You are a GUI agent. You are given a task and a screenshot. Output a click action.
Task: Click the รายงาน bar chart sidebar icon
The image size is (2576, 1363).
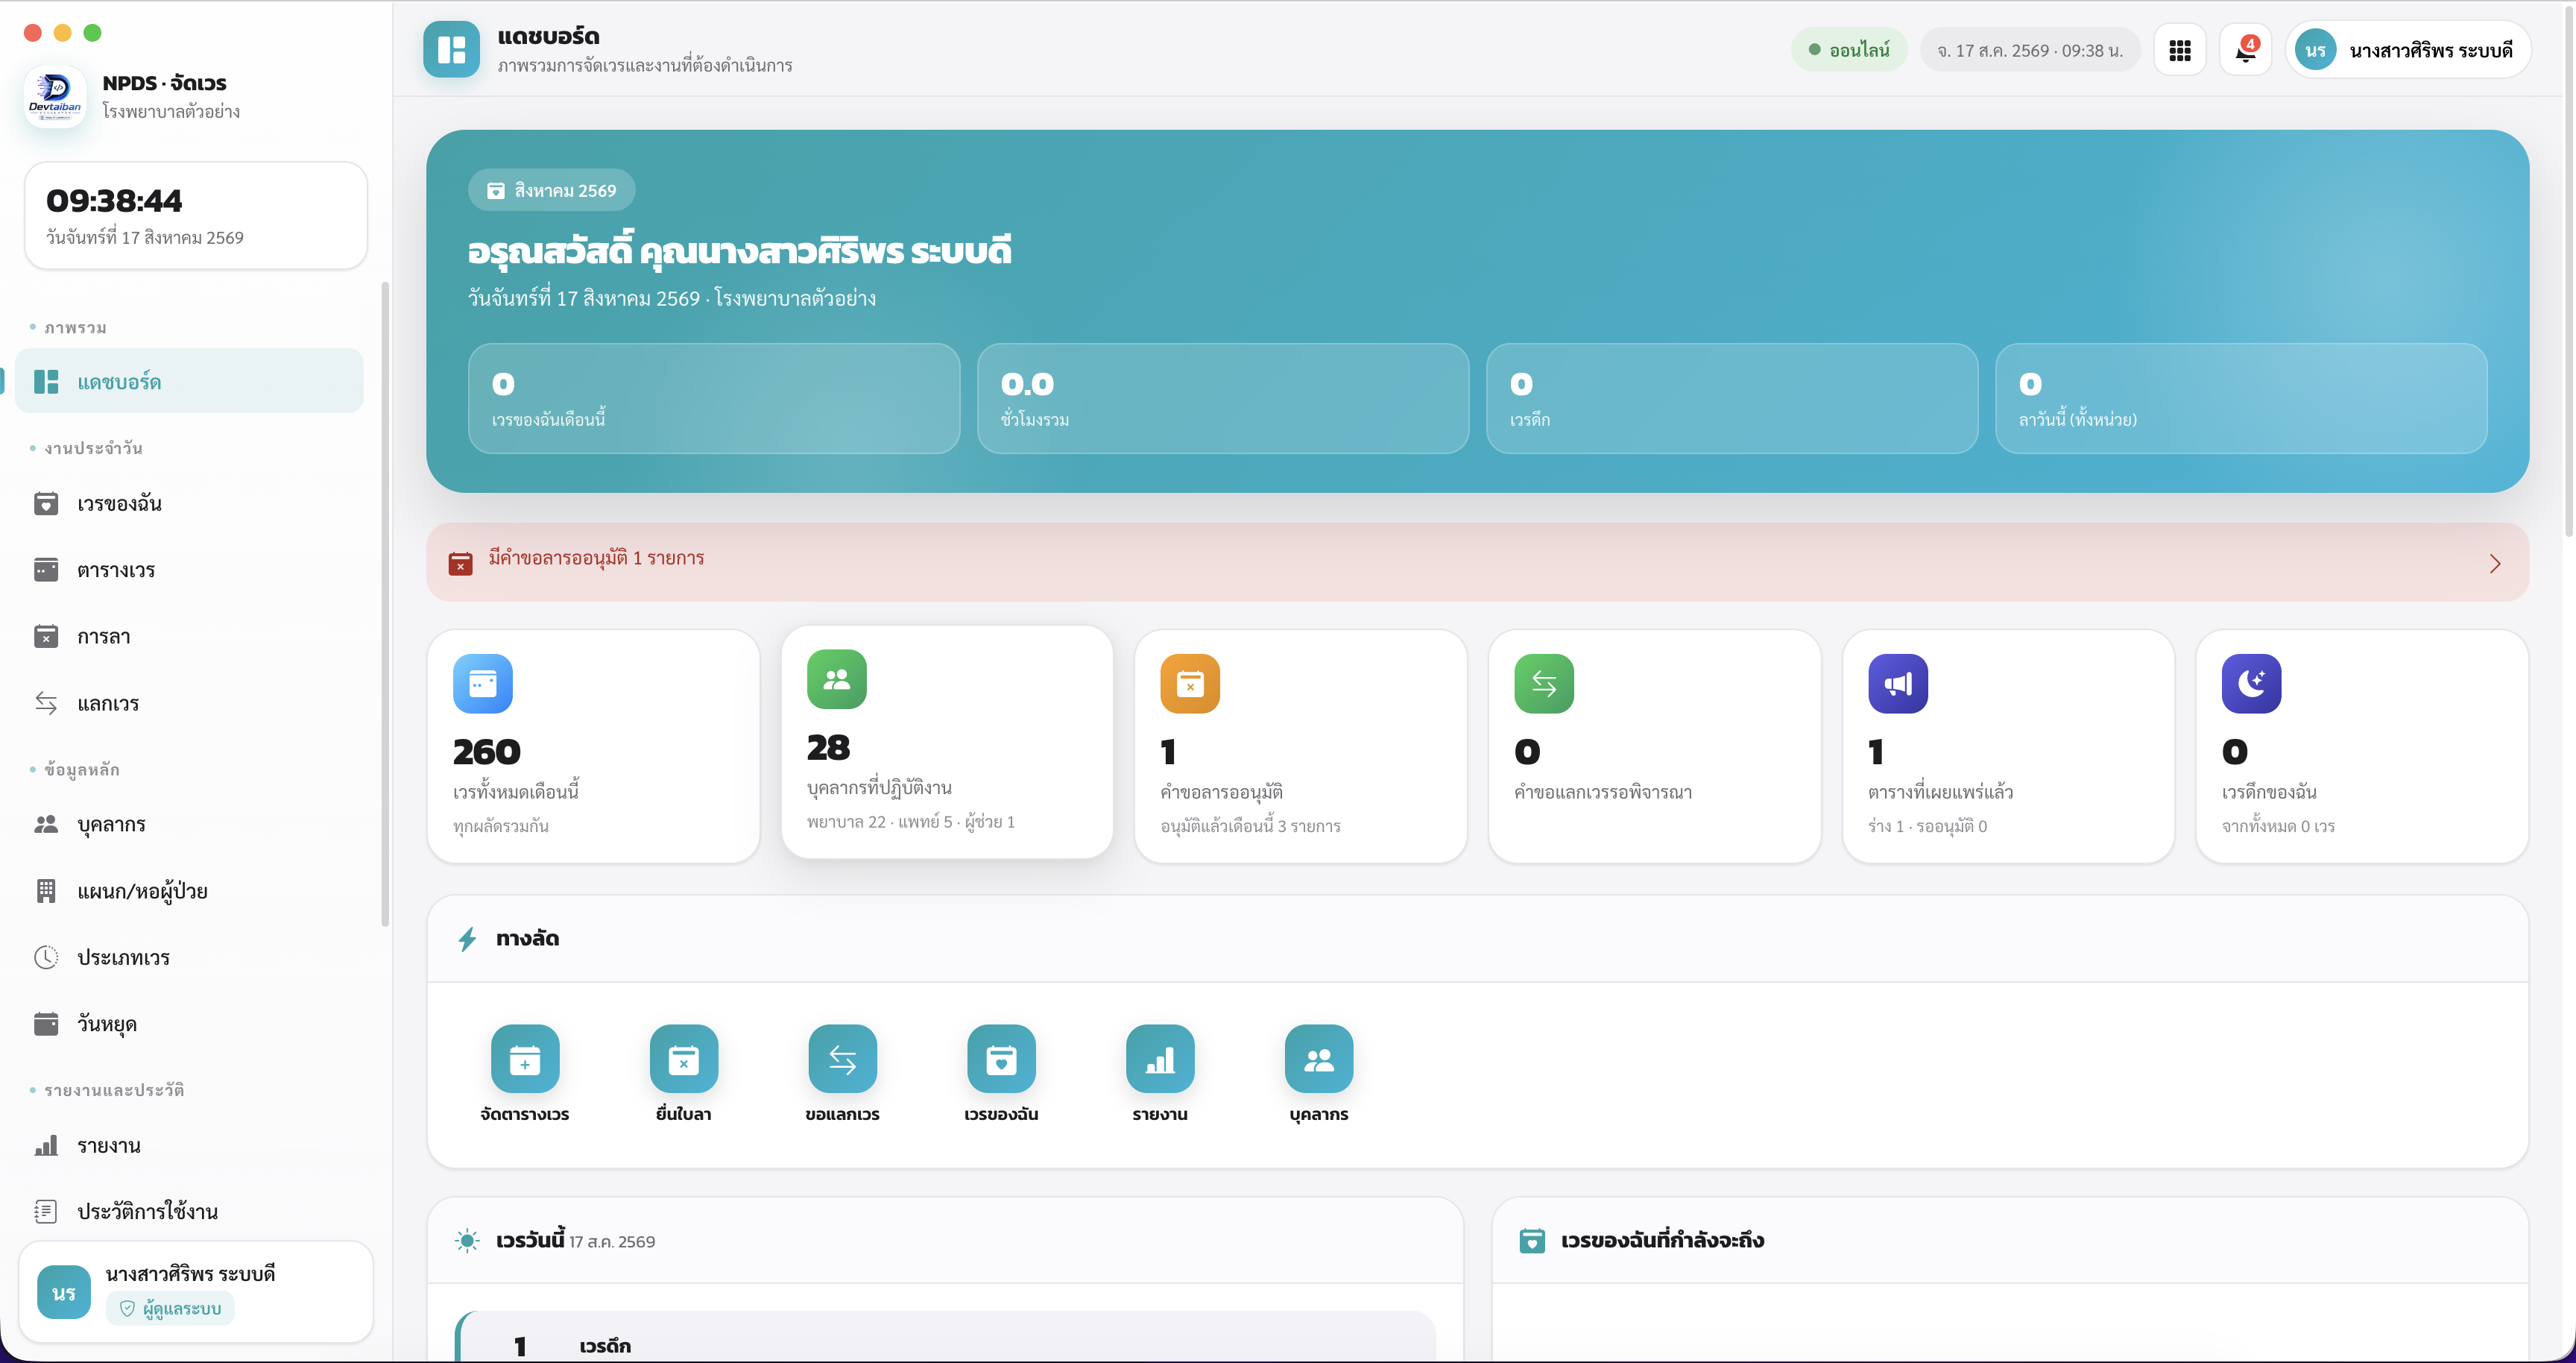tap(46, 1145)
